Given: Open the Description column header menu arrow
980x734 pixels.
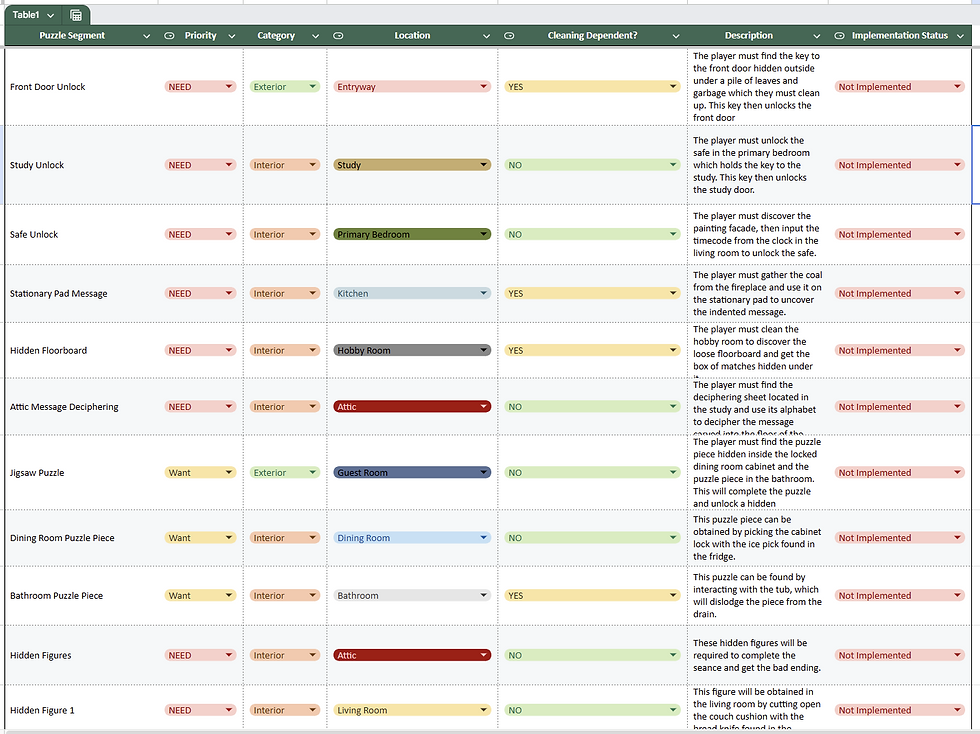Looking at the screenshot, I should tap(817, 36).
